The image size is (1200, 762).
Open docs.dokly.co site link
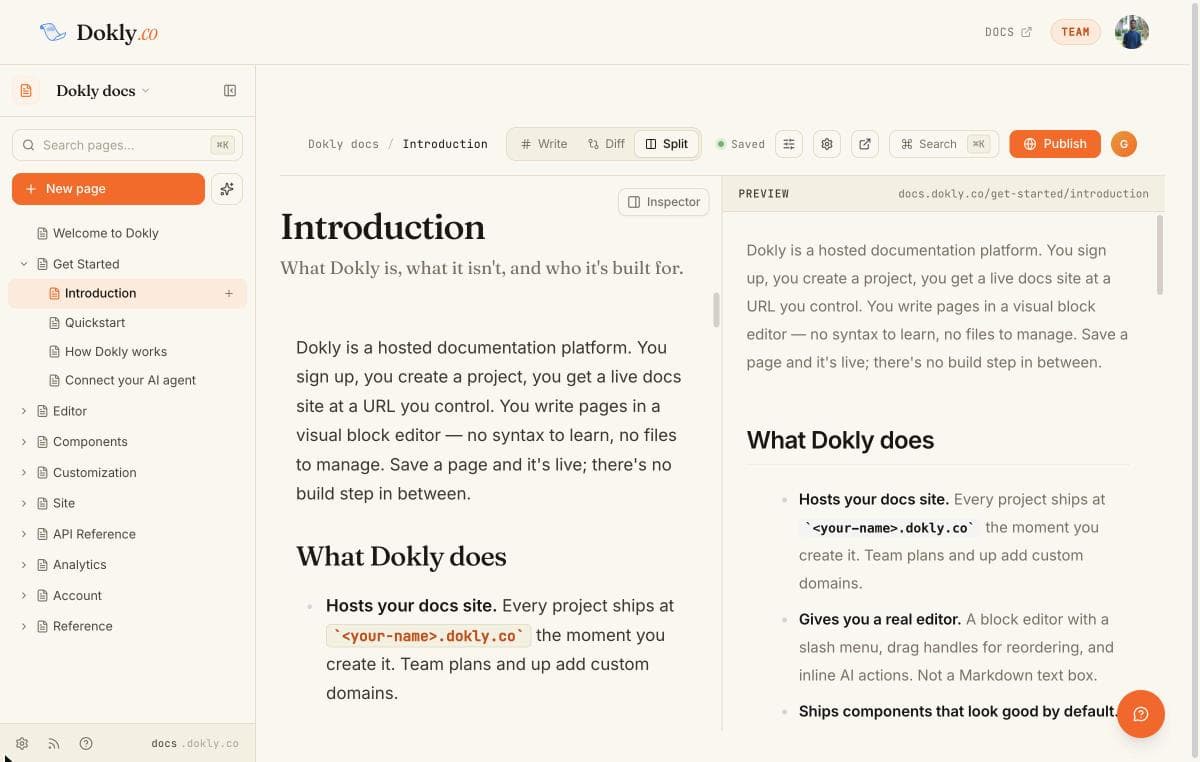pos(195,743)
